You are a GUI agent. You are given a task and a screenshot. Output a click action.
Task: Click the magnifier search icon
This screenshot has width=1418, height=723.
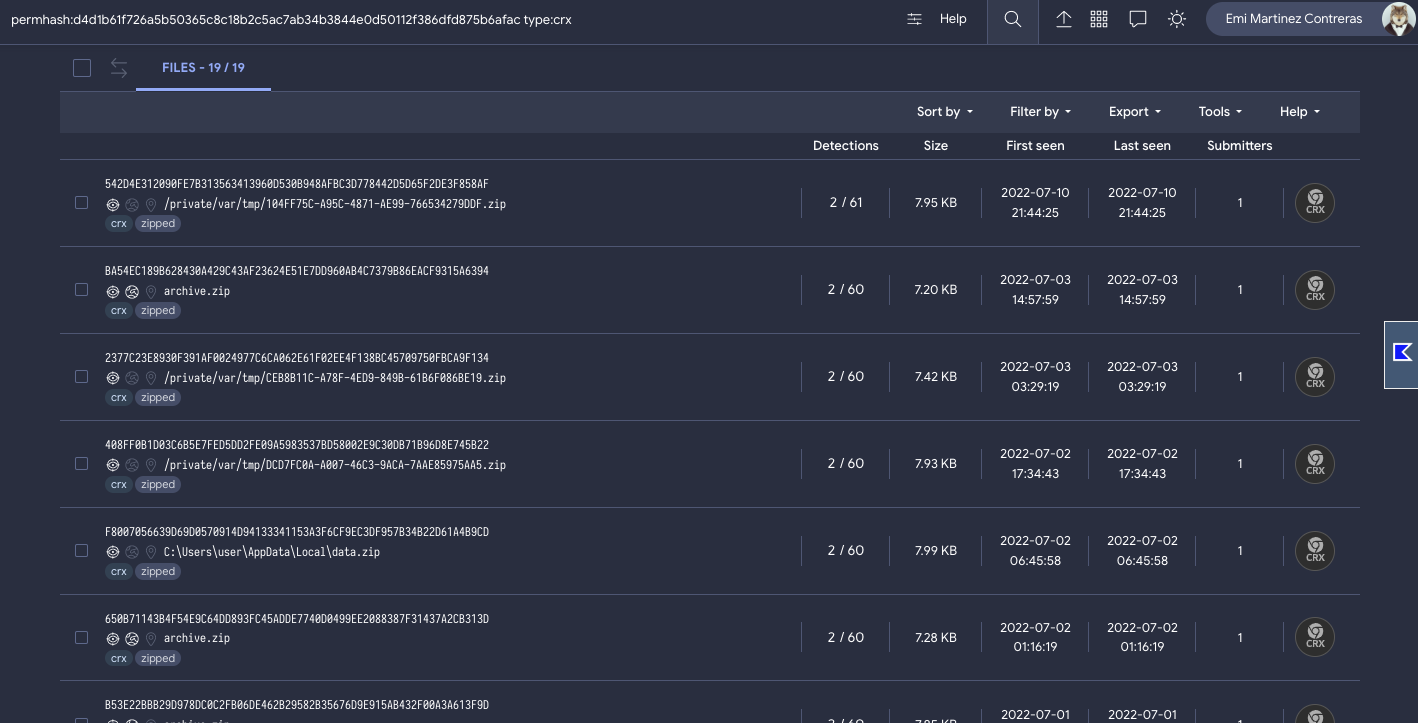(x=1013, y=20)
